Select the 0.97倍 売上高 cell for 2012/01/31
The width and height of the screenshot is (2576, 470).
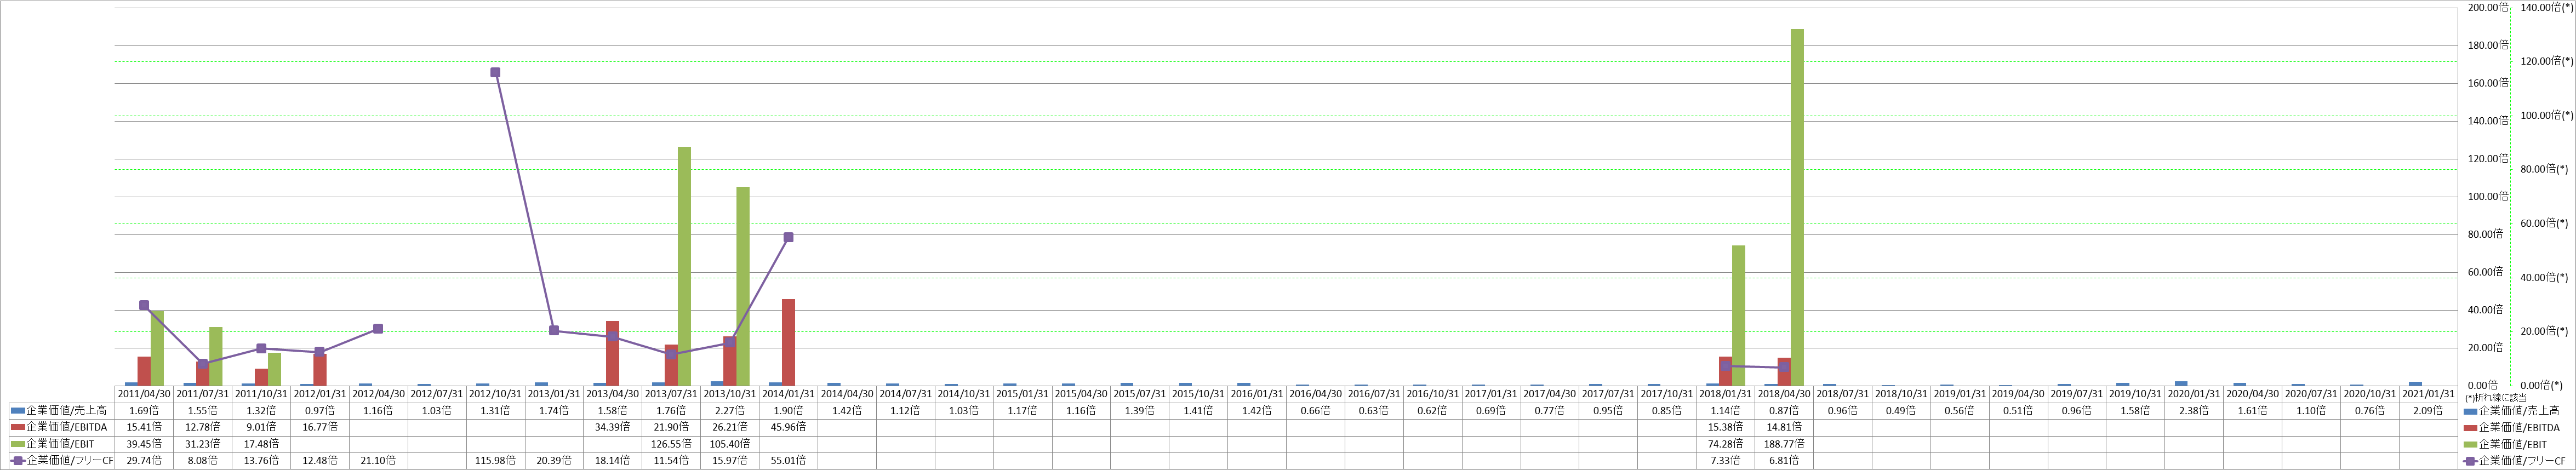[320, 410]
